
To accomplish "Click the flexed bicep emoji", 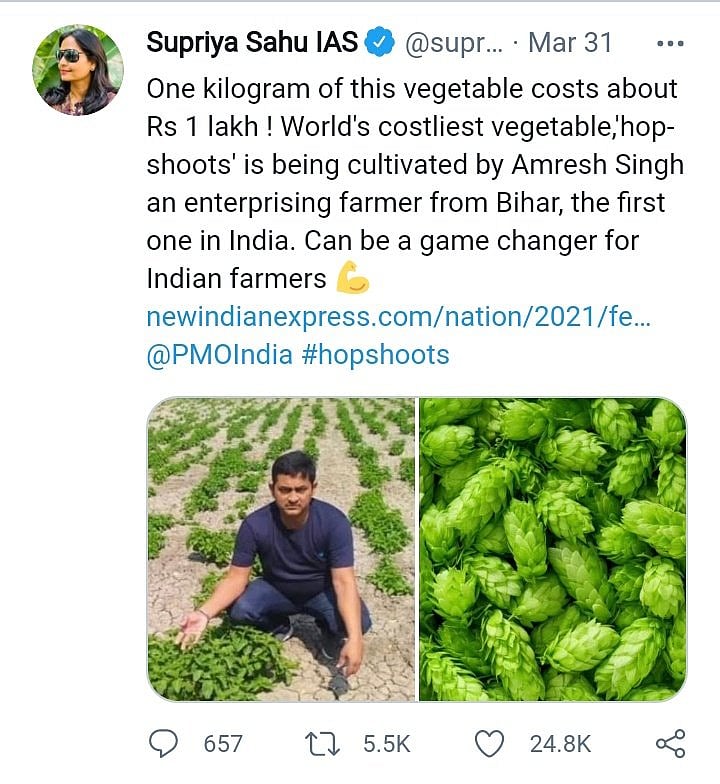I will tap(353, 278).
